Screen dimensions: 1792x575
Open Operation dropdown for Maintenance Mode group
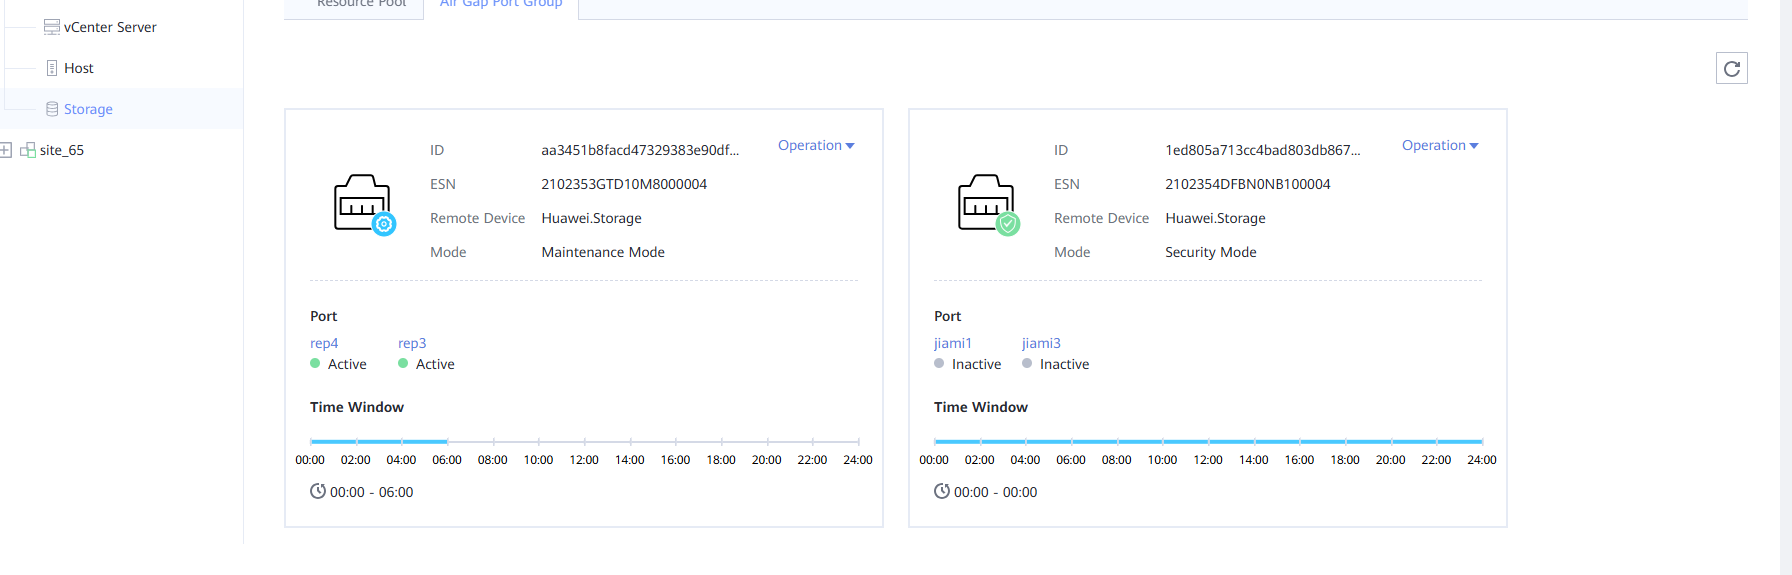(816, 145)
